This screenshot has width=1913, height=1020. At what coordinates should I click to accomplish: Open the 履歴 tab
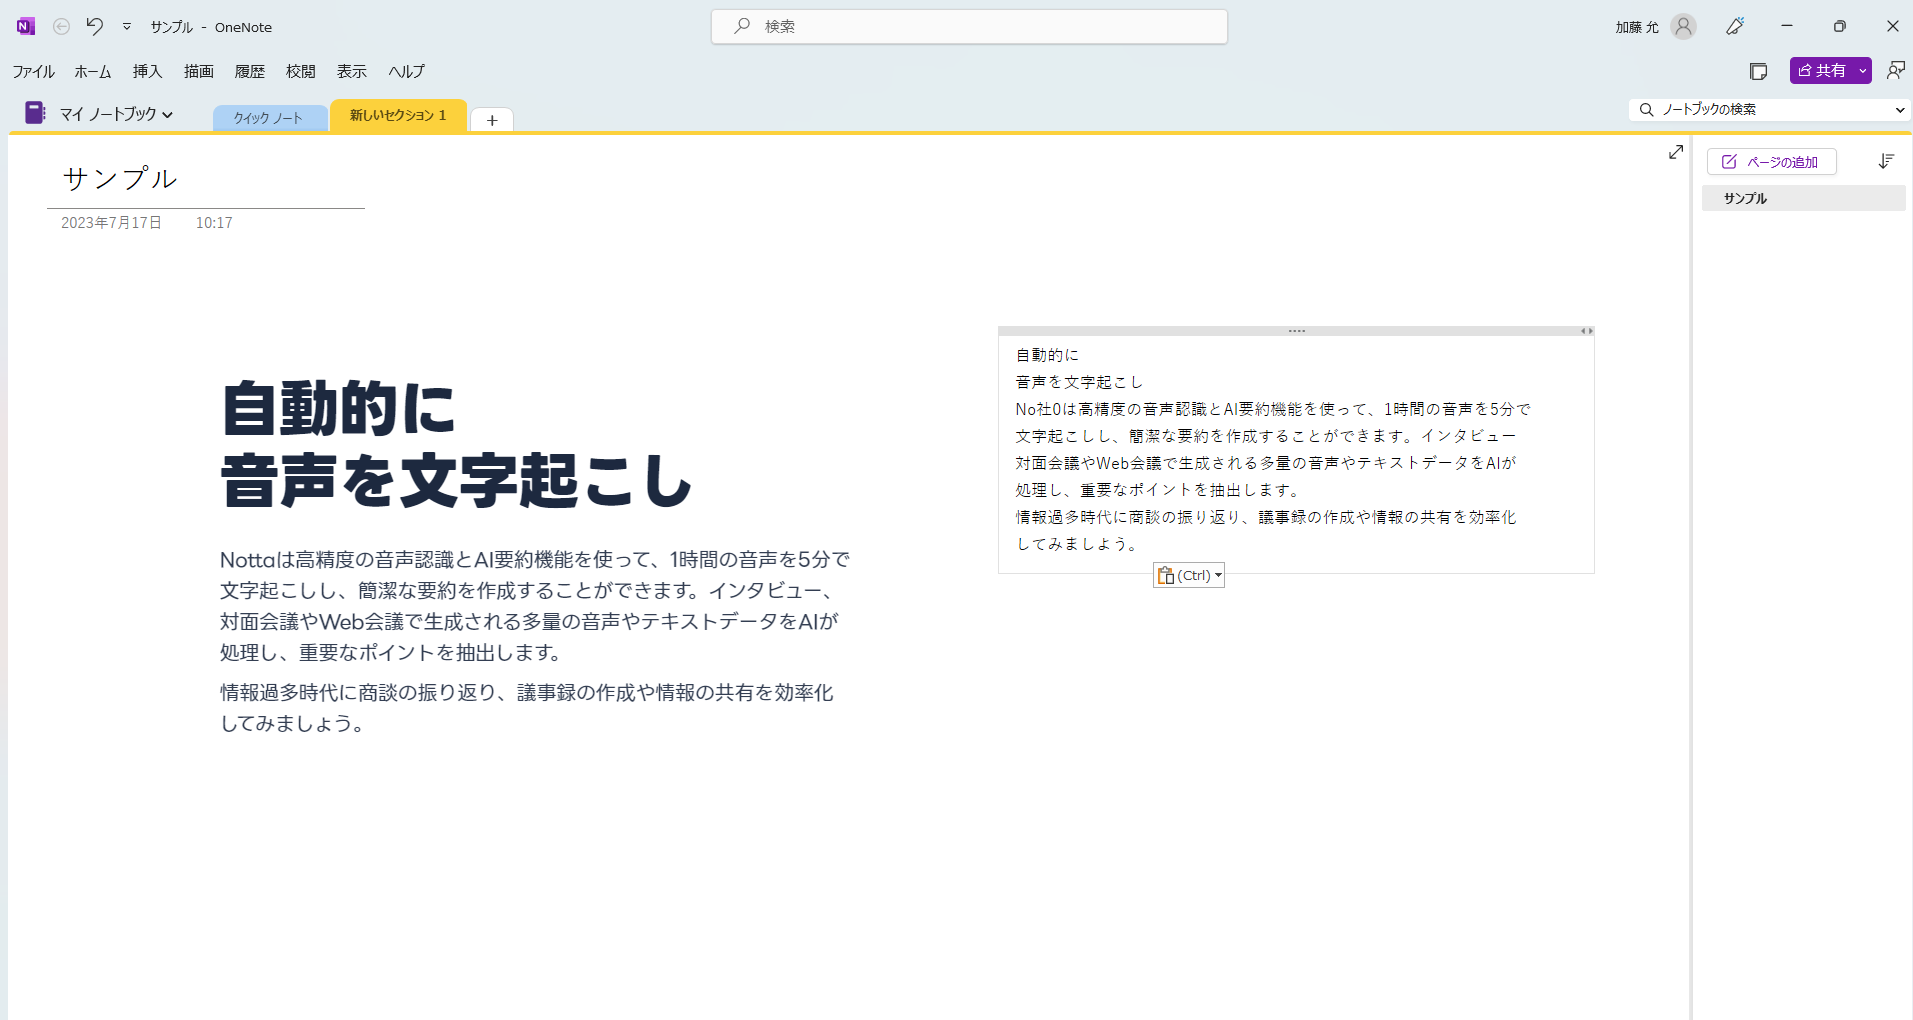[250, 72]
